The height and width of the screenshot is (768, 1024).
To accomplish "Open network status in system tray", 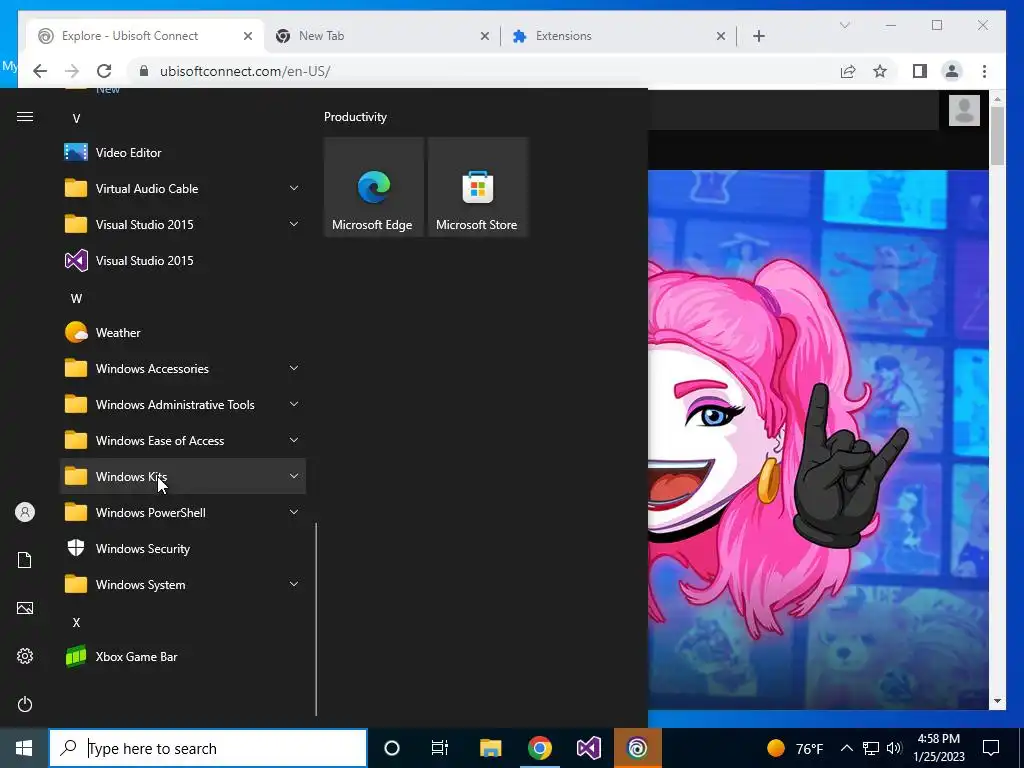I will 871,748.
